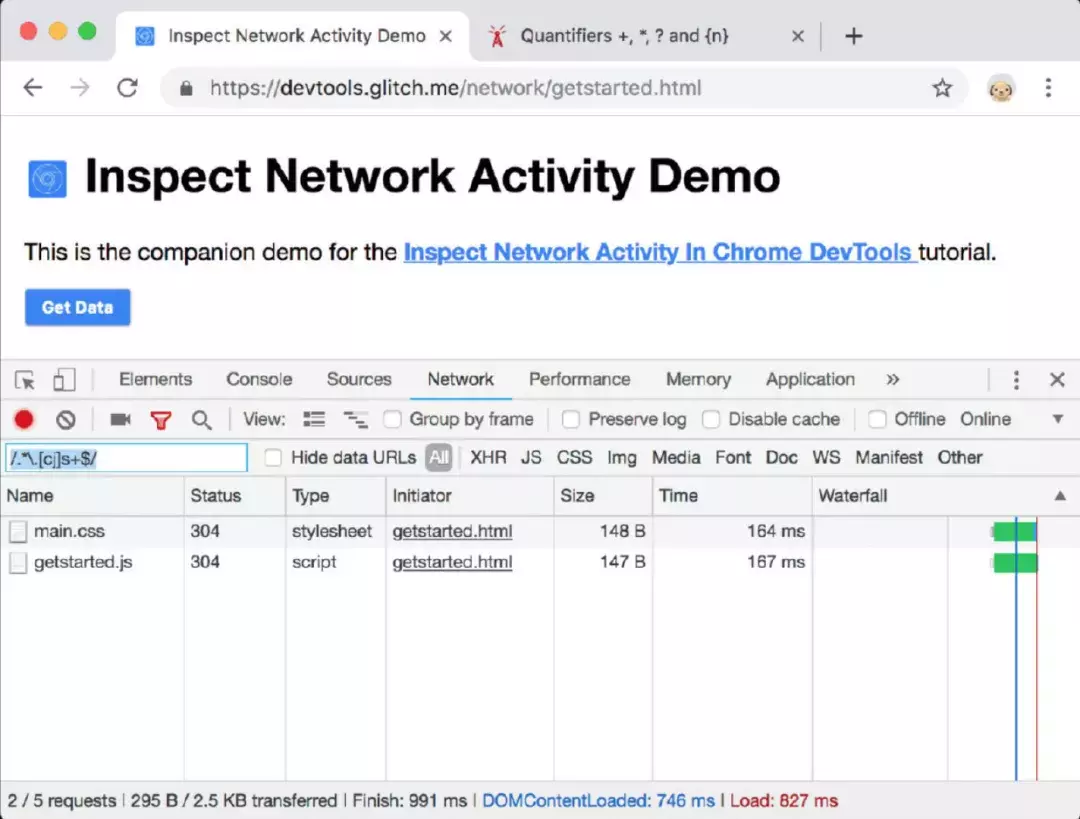Open the Performance tab

(579, 380)
